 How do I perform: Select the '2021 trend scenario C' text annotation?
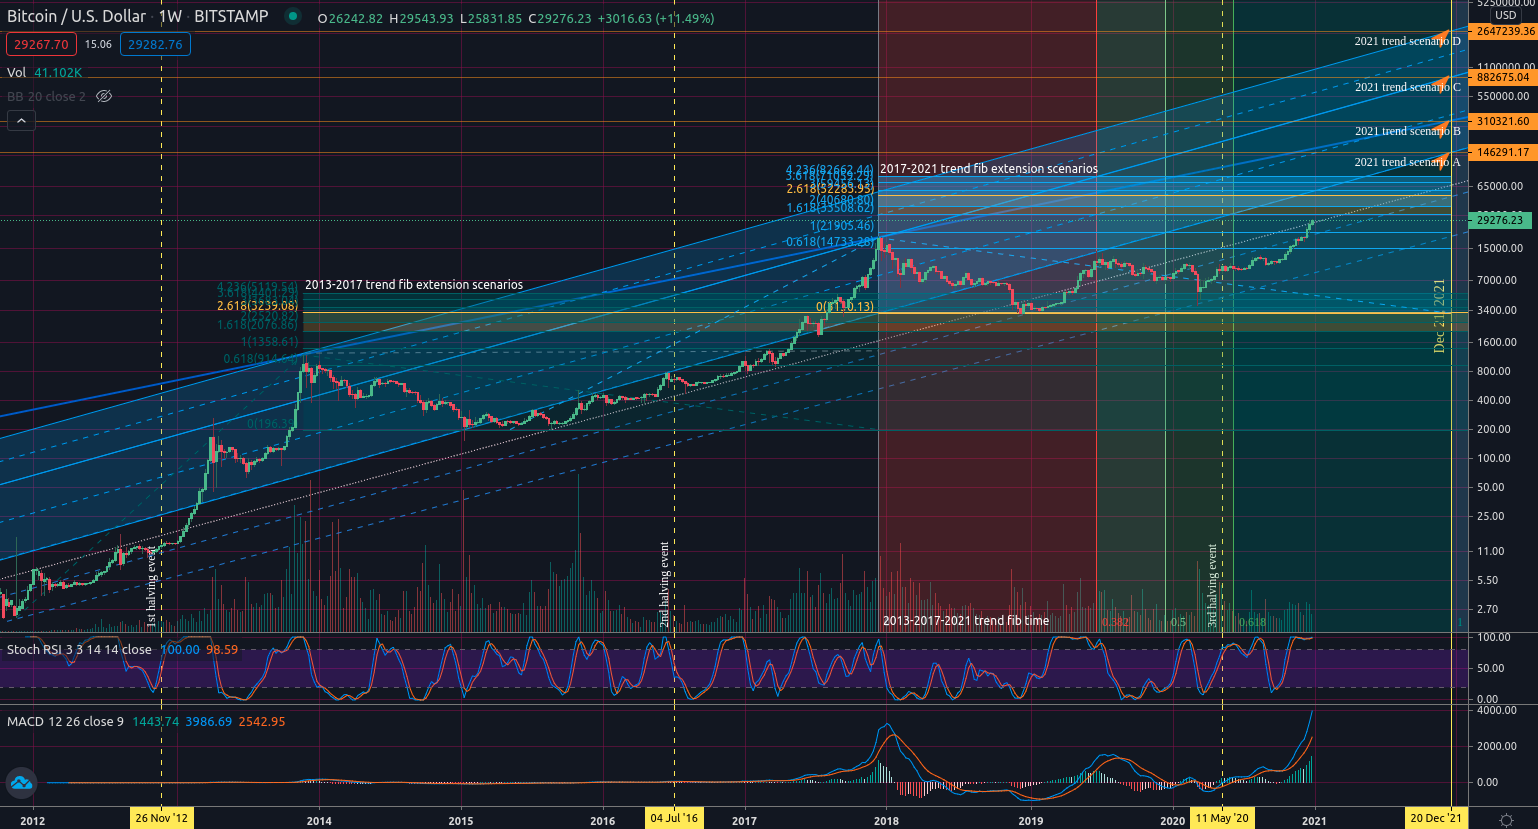(x=1408, y=87)
